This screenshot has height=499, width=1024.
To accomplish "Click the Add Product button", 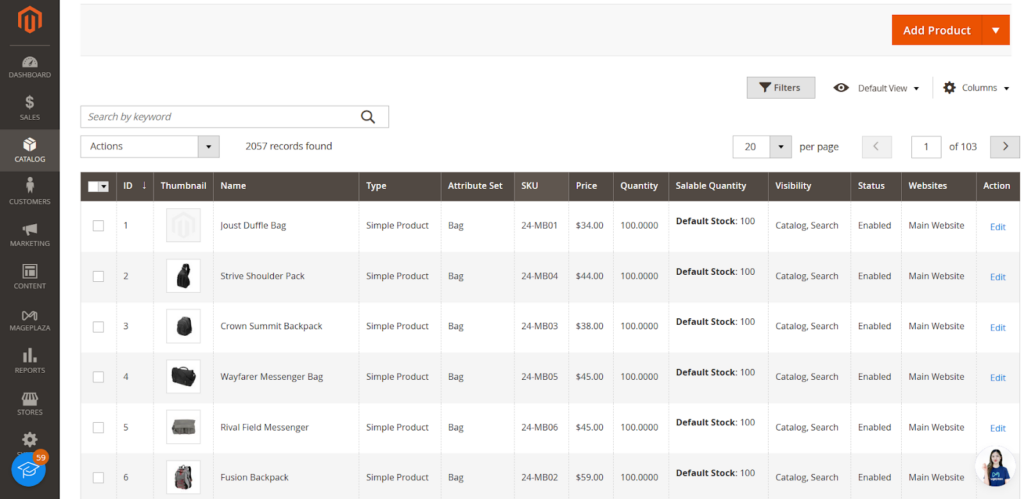I will pyautogui.click(x=936, y=30).
